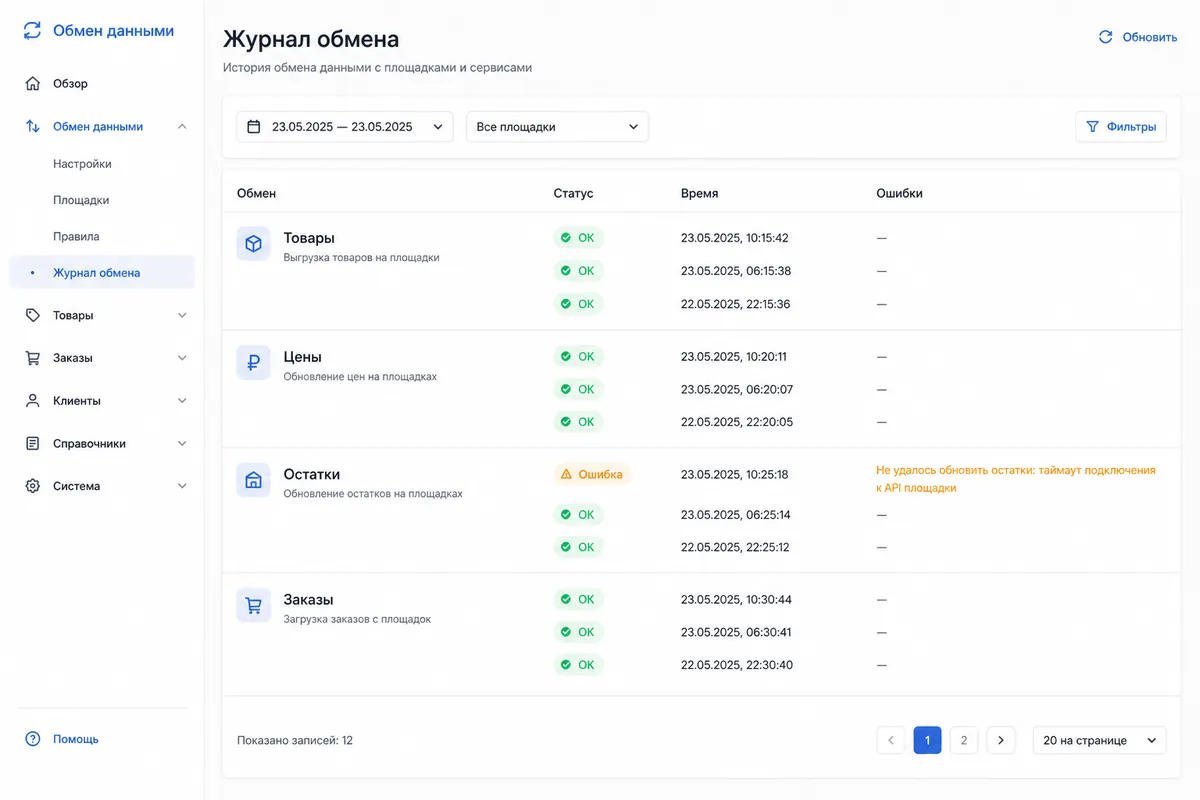Click the document icon next to Справочники

pyautogui.click(x=33, y=443)
